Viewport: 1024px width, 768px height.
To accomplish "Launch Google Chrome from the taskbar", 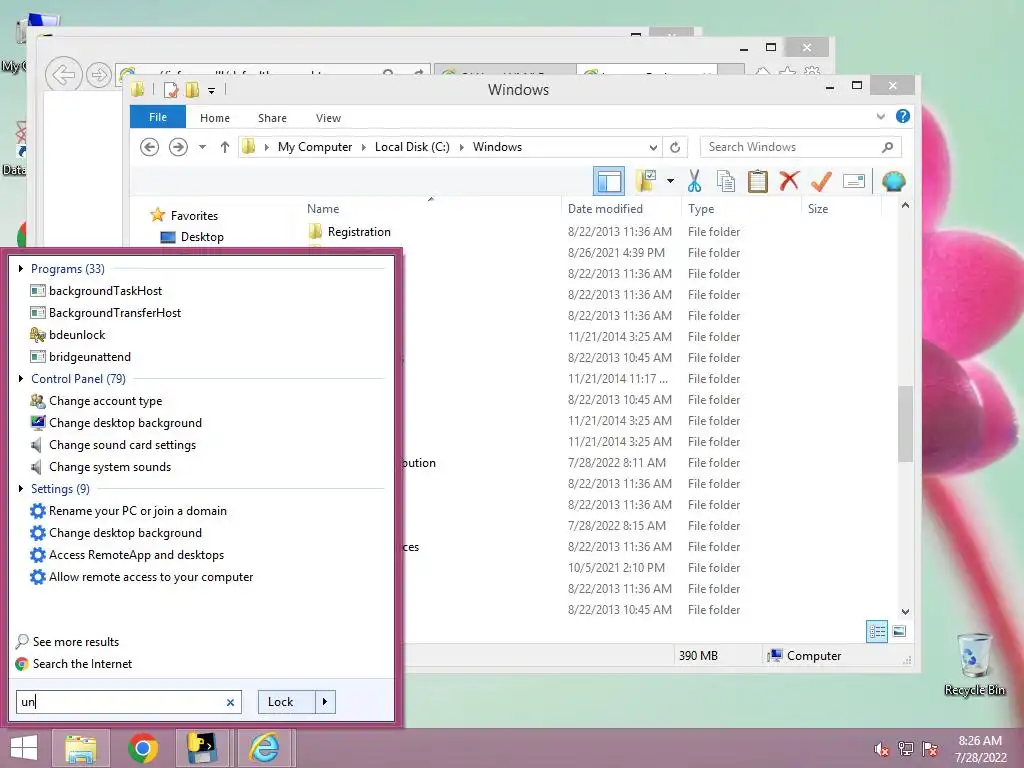I will [142, 748].
